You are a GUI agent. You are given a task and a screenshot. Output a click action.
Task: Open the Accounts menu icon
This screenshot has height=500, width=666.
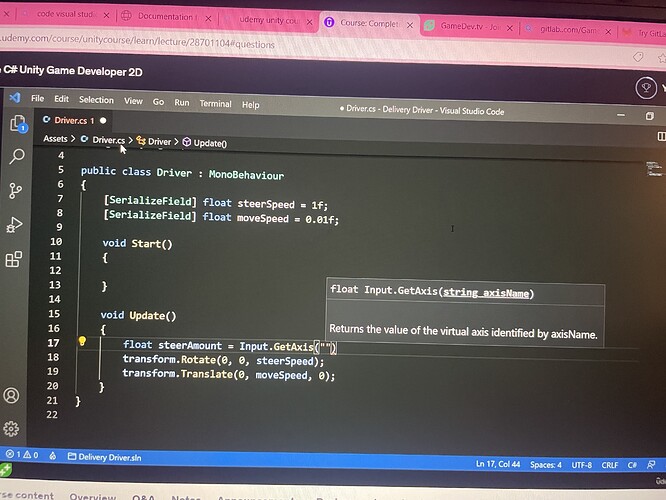11,395
